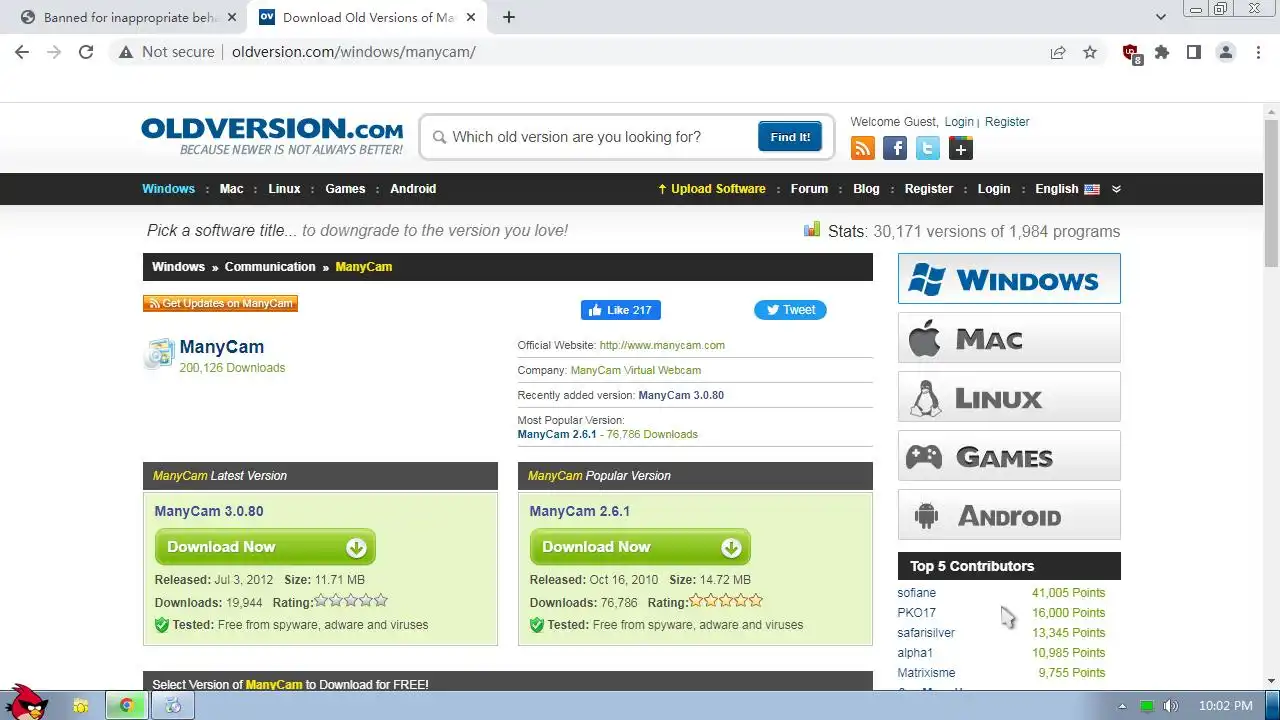Screen dimensions: 1280x720
Task: Open the yellow taskbar pinned app
Action: pos(81,706)
